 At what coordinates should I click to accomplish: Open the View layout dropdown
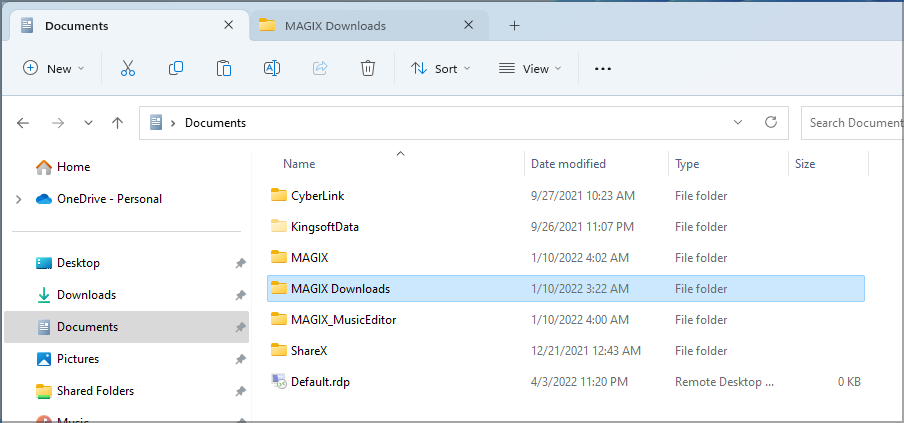[x=530, y=69]
